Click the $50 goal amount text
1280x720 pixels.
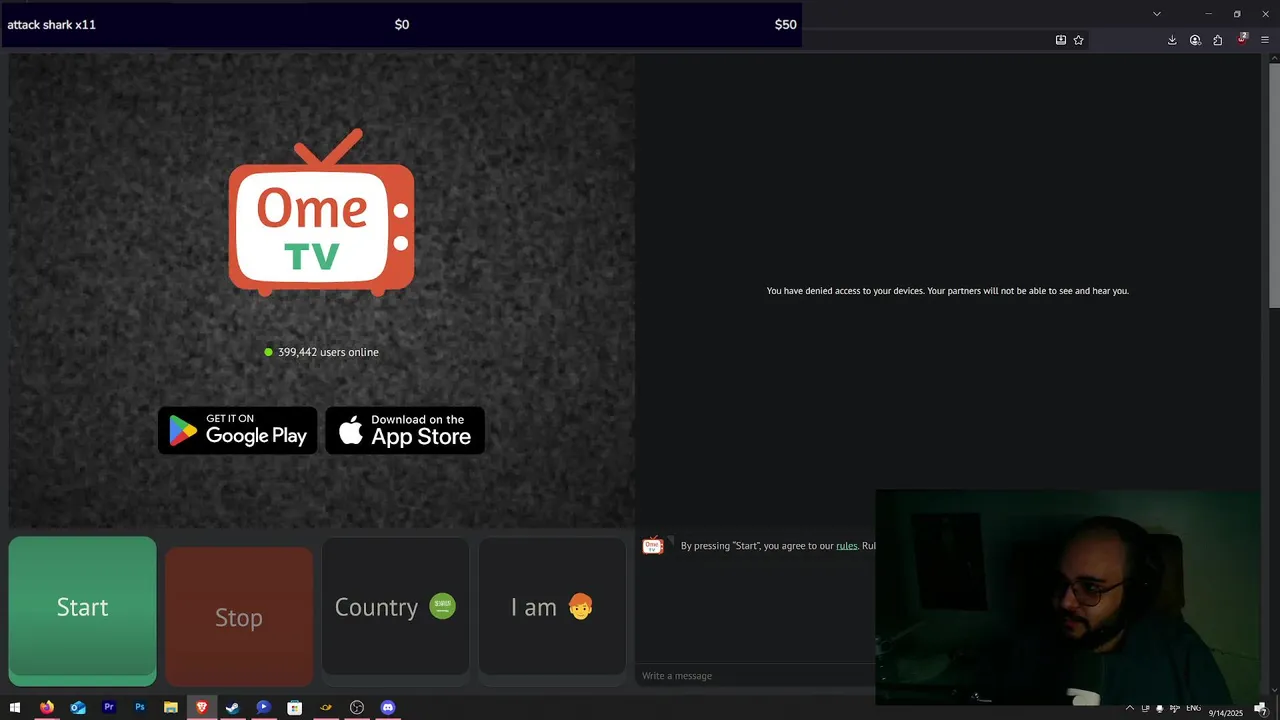point(786,24)
